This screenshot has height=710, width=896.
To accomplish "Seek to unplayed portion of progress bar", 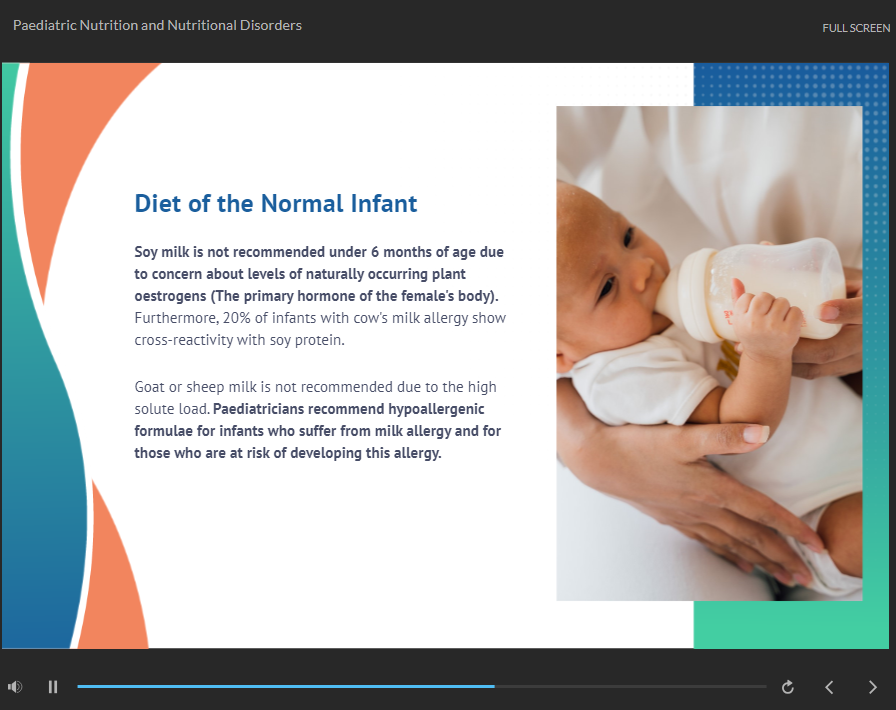I will (630, 687).
